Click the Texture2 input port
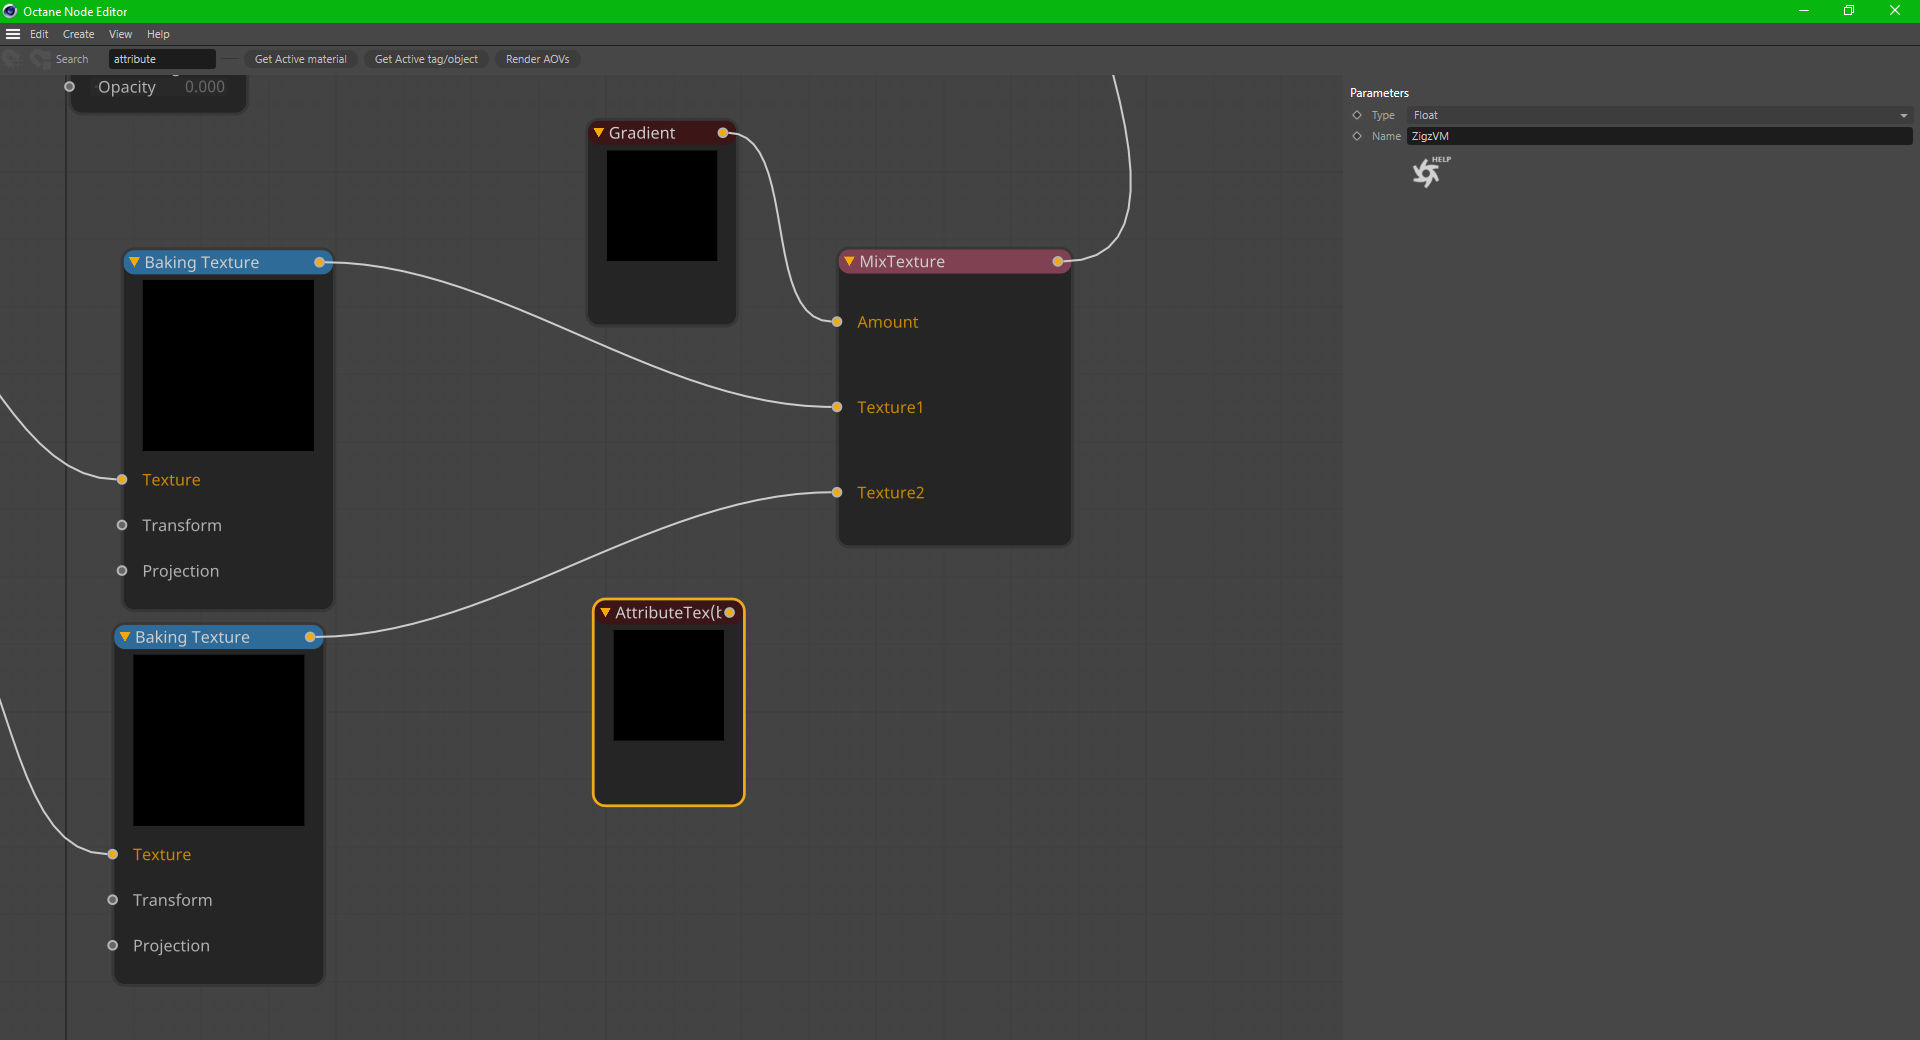Viewport: 1920px width, 1040px height. 837,492
